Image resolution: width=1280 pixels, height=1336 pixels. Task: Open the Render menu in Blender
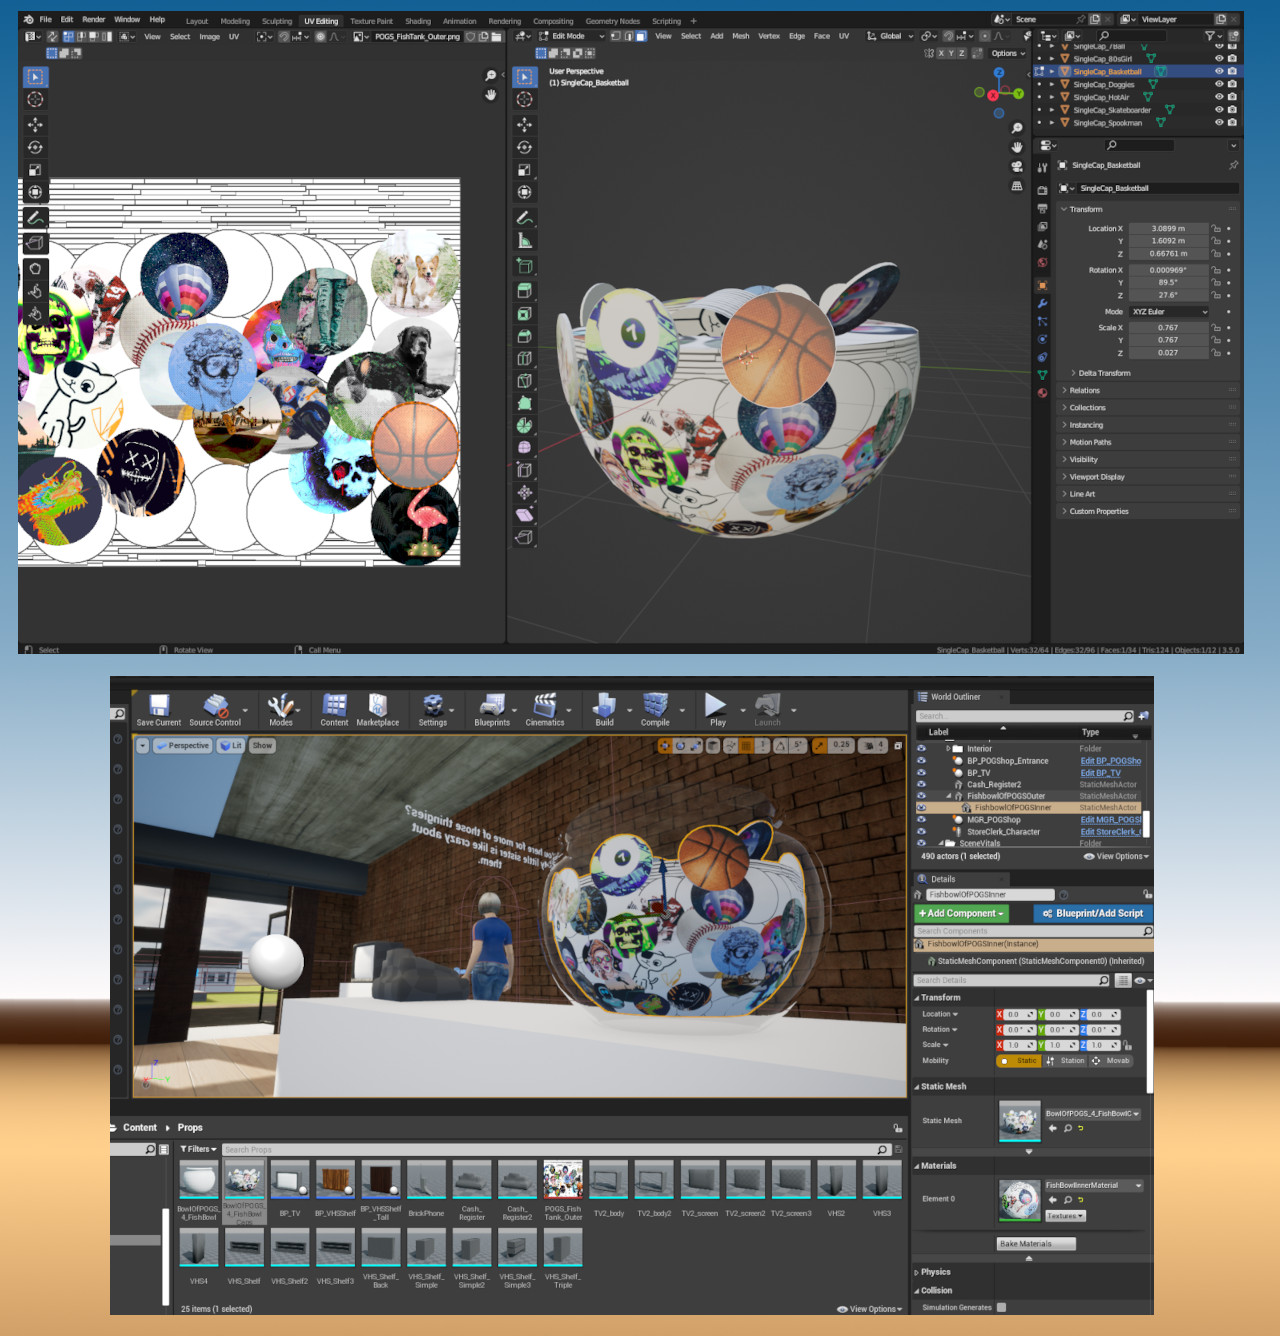[x=94, y=19]
